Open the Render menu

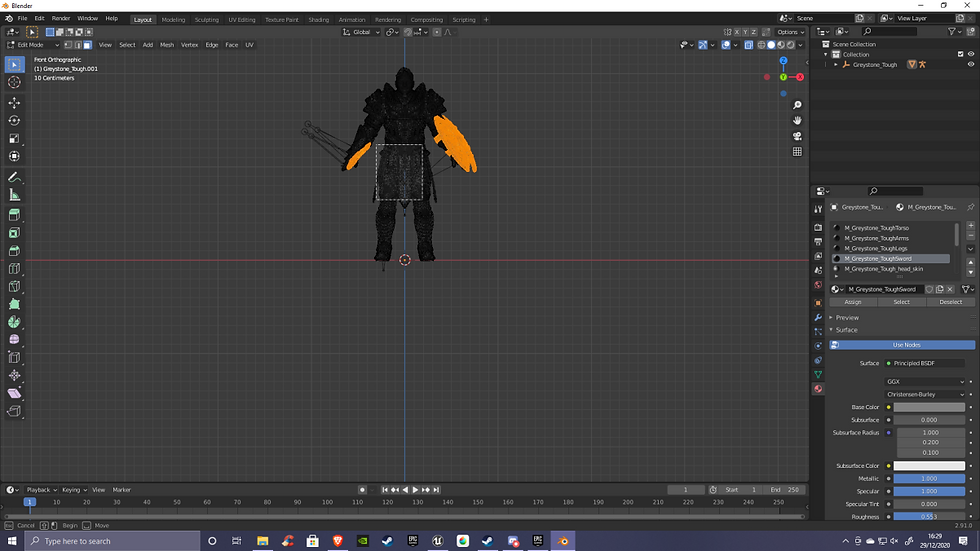pyautogui.click(x=61, y=19)
